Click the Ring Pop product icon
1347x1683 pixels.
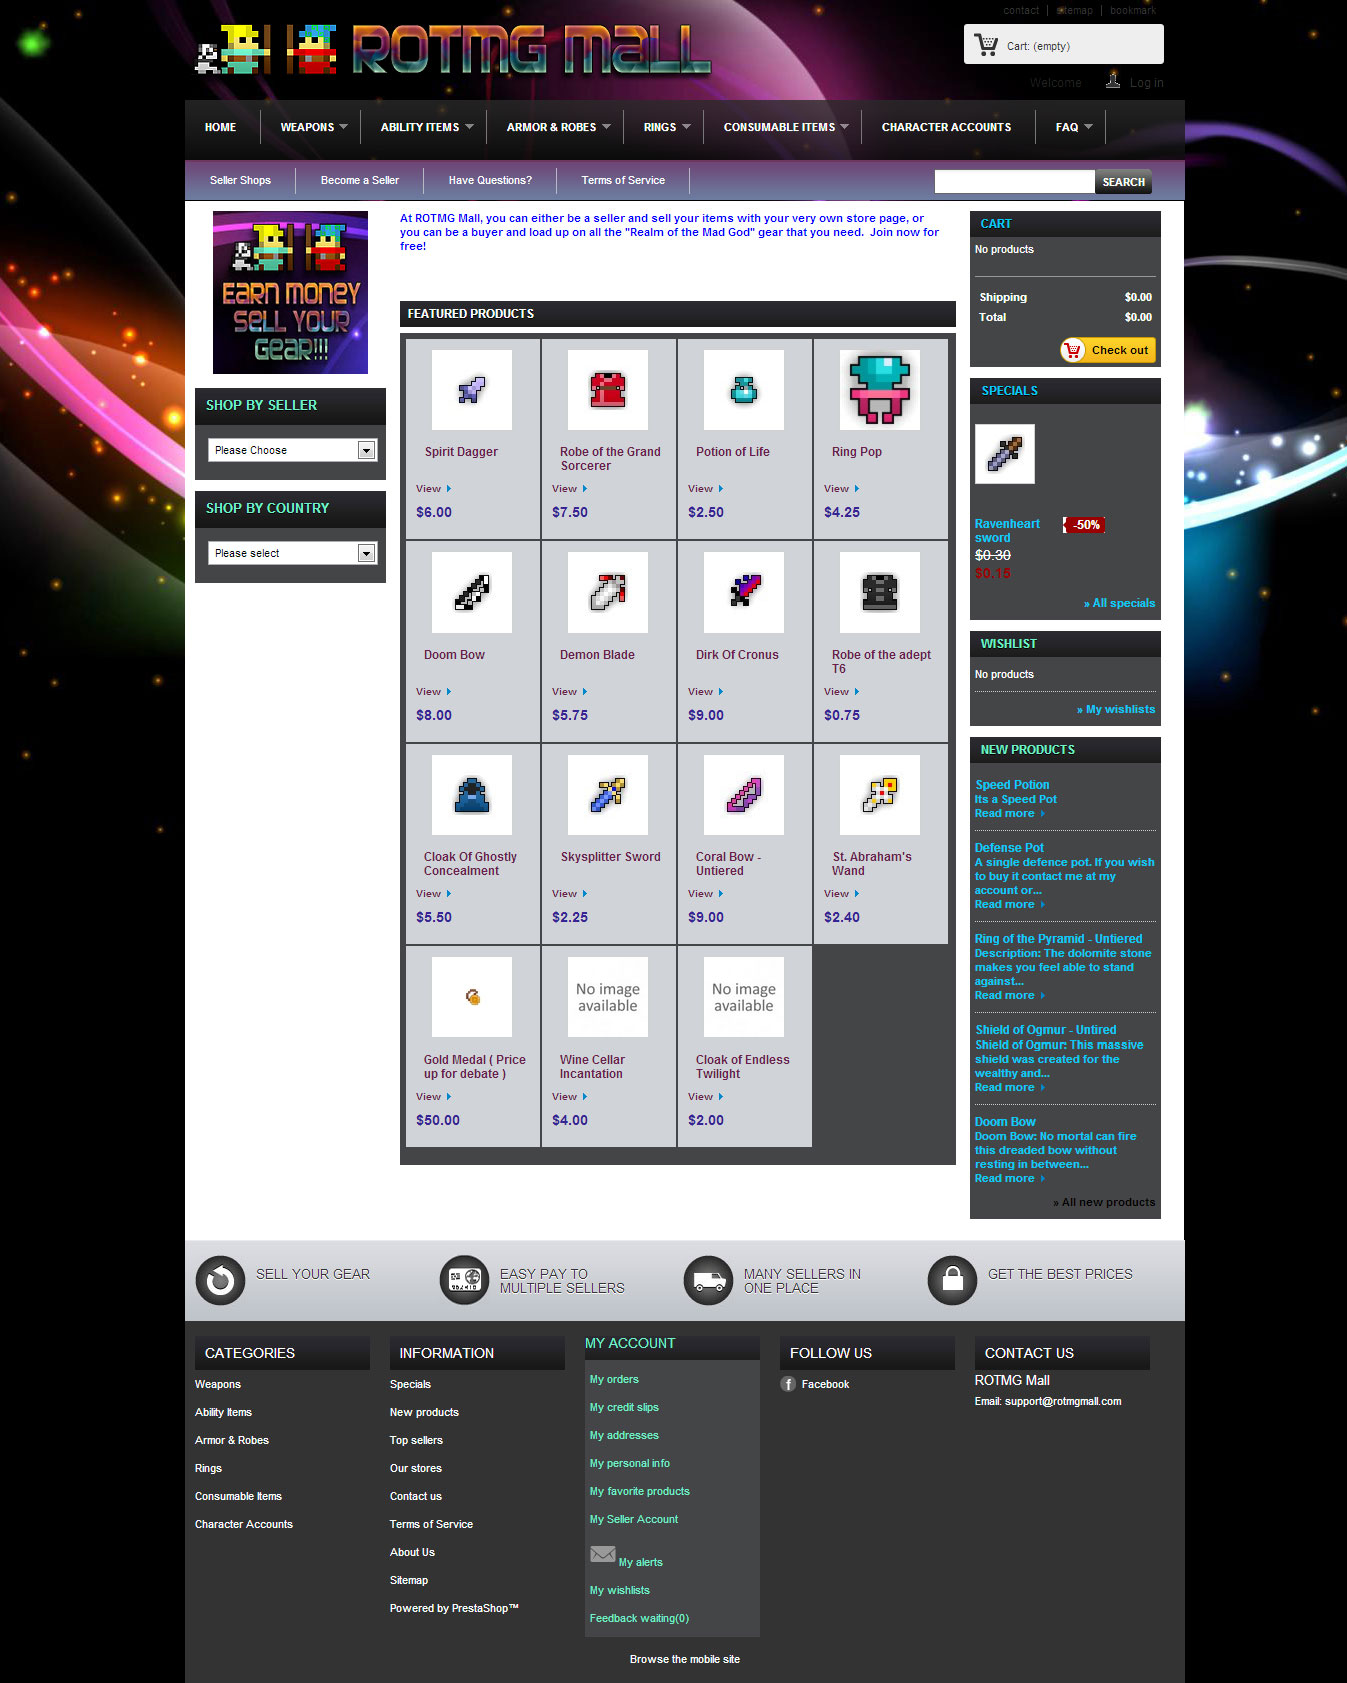tap(879, 390)
